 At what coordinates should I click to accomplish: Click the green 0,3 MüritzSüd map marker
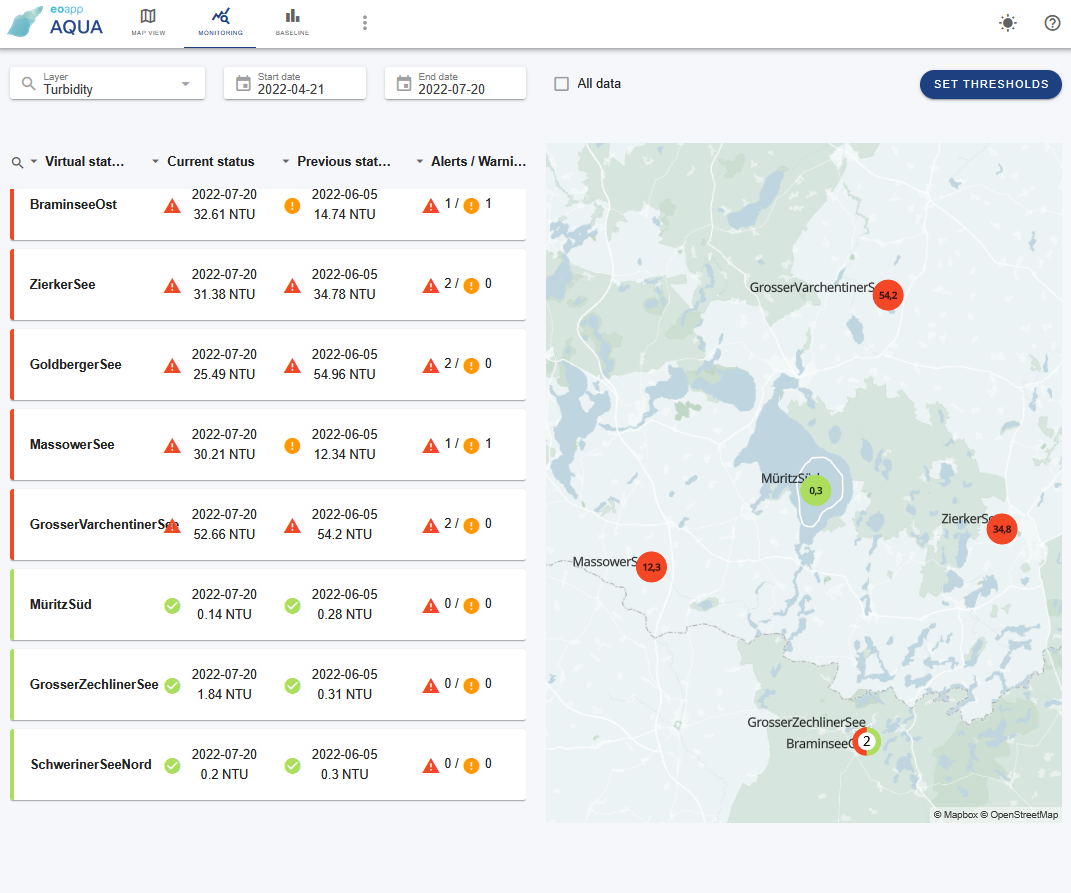click(816, 491)
